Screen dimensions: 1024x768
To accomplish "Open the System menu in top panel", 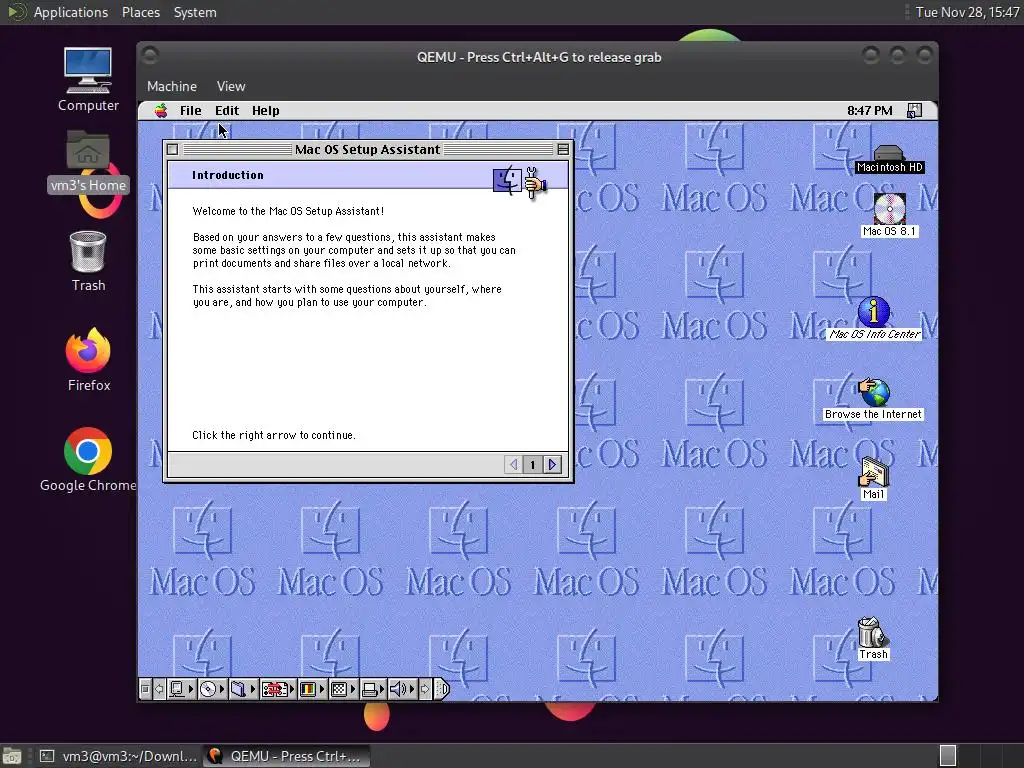I will tap(195, 12).
